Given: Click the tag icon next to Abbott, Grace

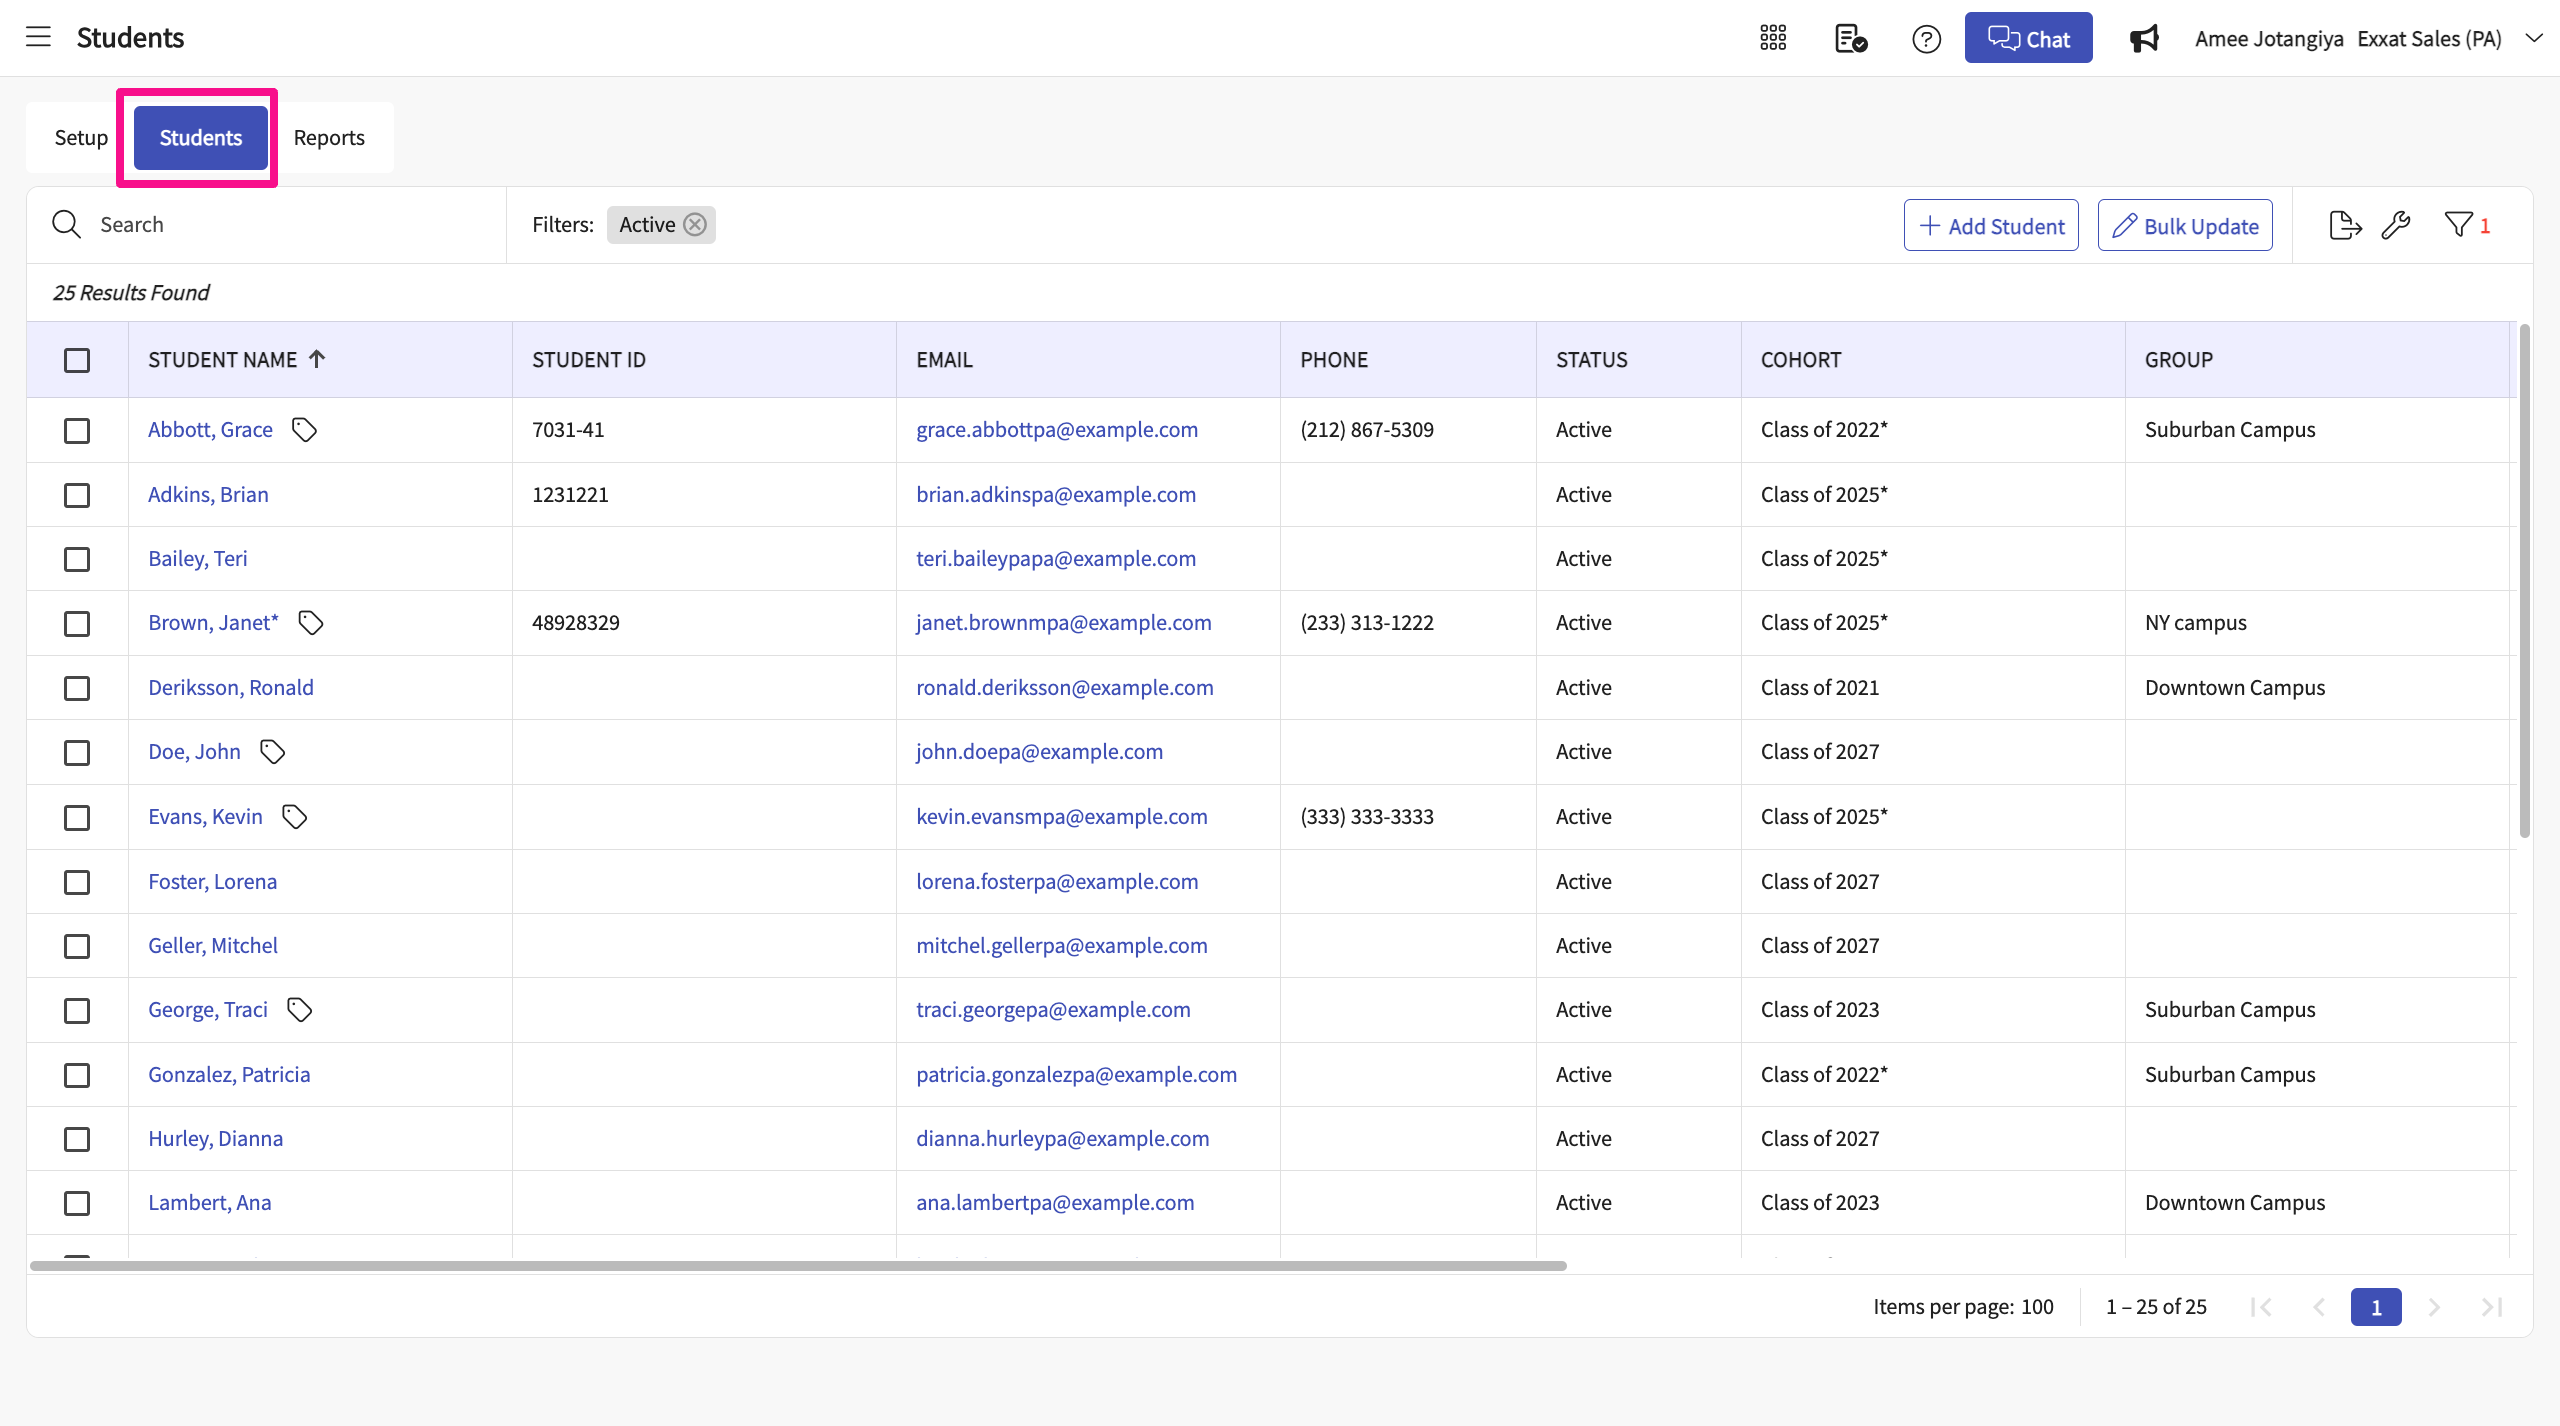Looking at the screenshot, I should point(304,430).
